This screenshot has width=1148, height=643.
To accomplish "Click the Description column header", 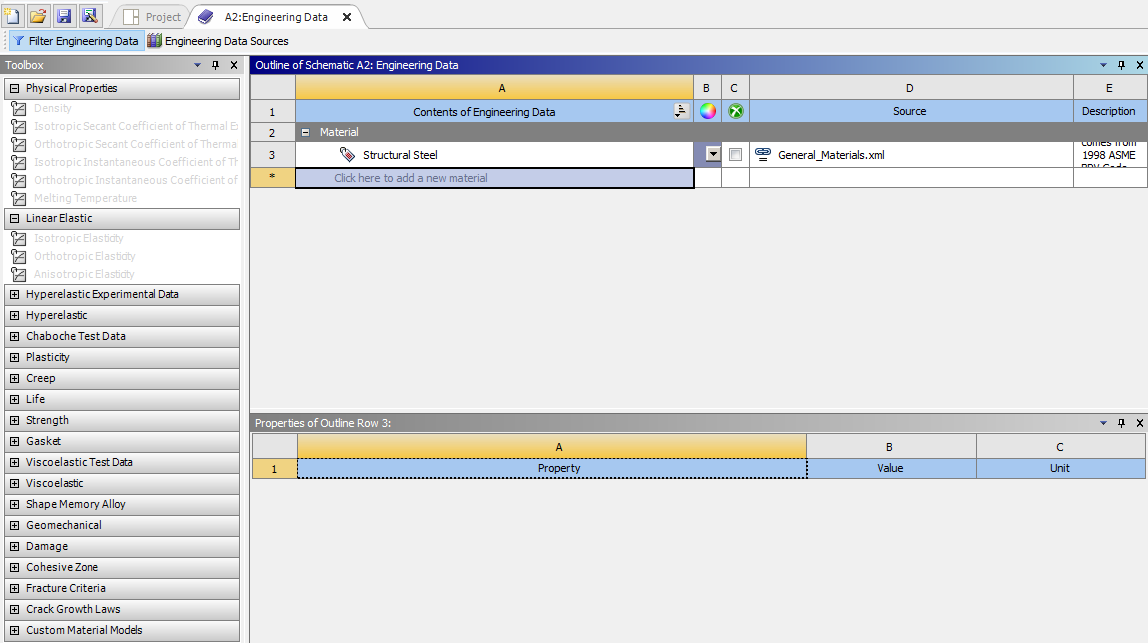I will click(x=1108, y=111).
